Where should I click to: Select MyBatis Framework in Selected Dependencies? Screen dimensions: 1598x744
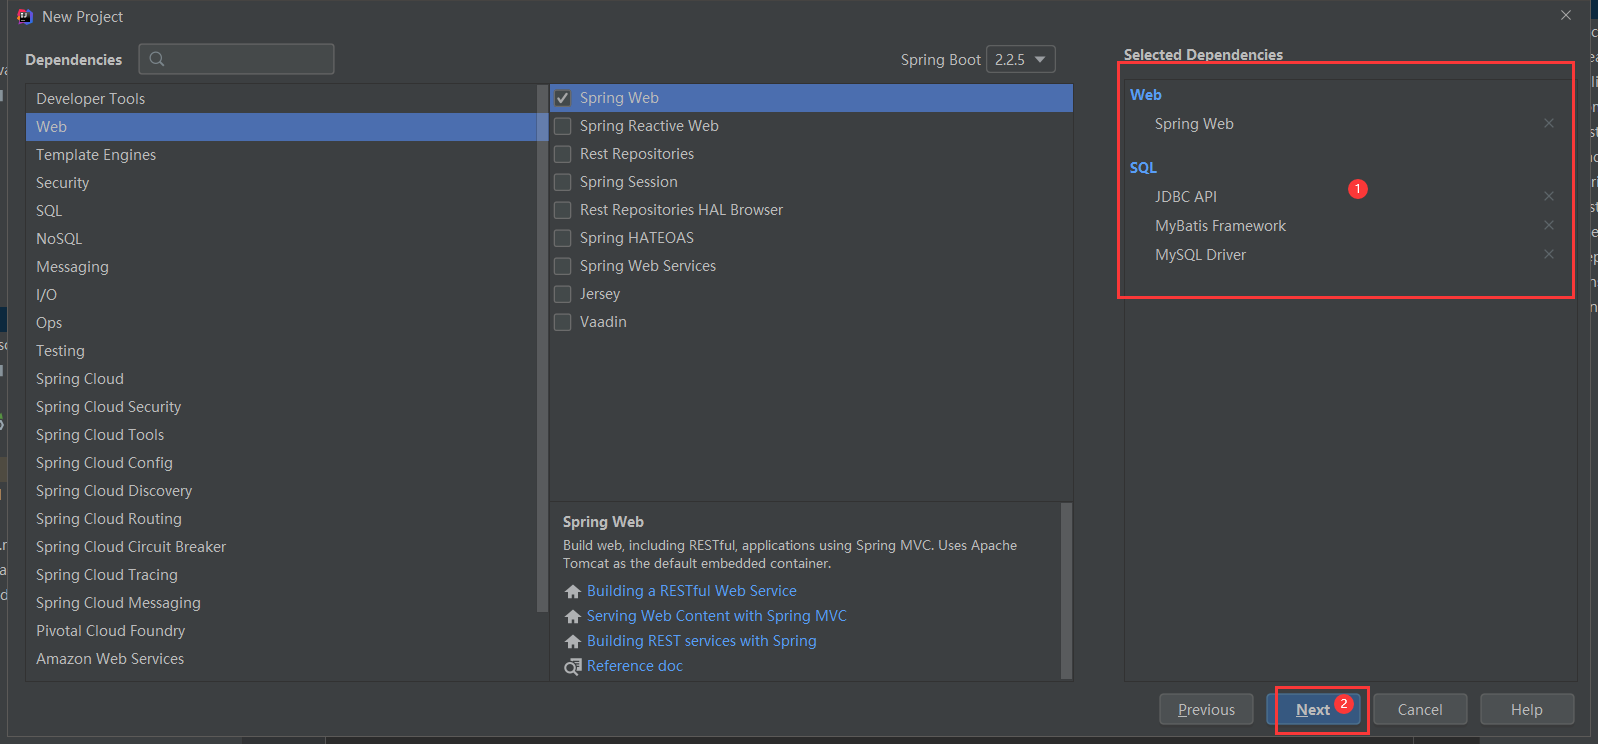1221,226
